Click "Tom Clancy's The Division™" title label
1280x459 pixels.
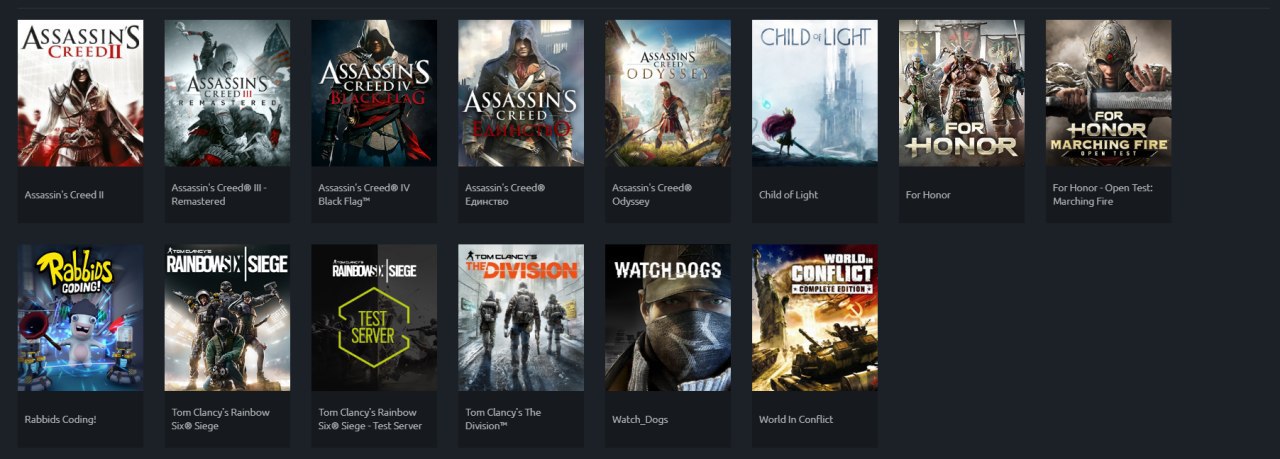pyautogui.click(x=504, y=419)
